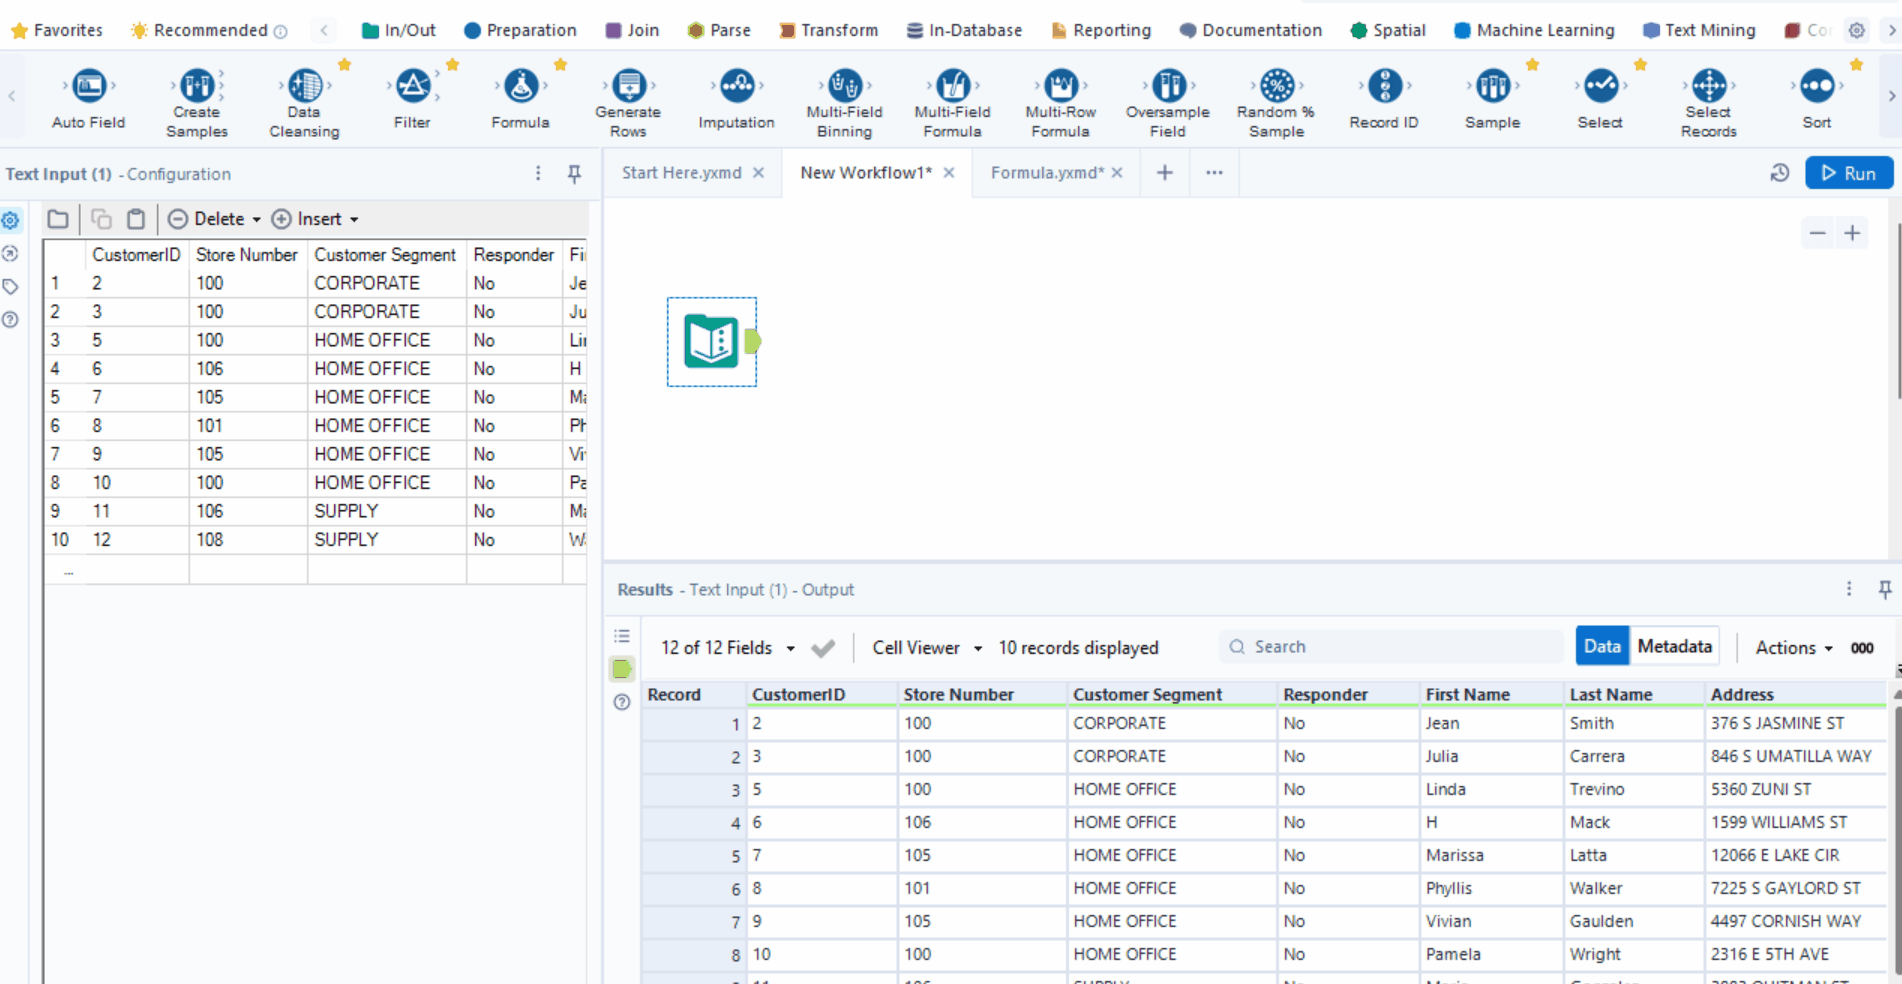Viewport: 1902px width, 984px height.
Task: Click Delete in the Text Input configuration
Action: [x=211, y=218]
